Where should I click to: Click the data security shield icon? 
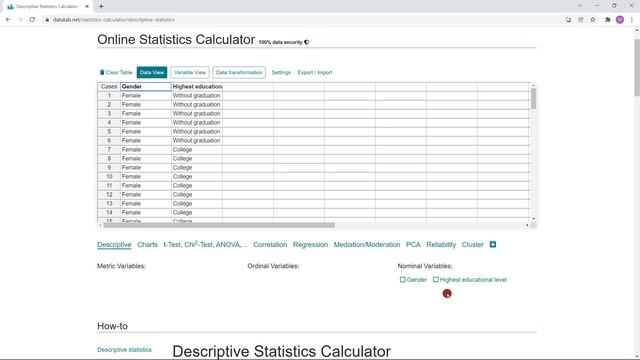(307, 42)
